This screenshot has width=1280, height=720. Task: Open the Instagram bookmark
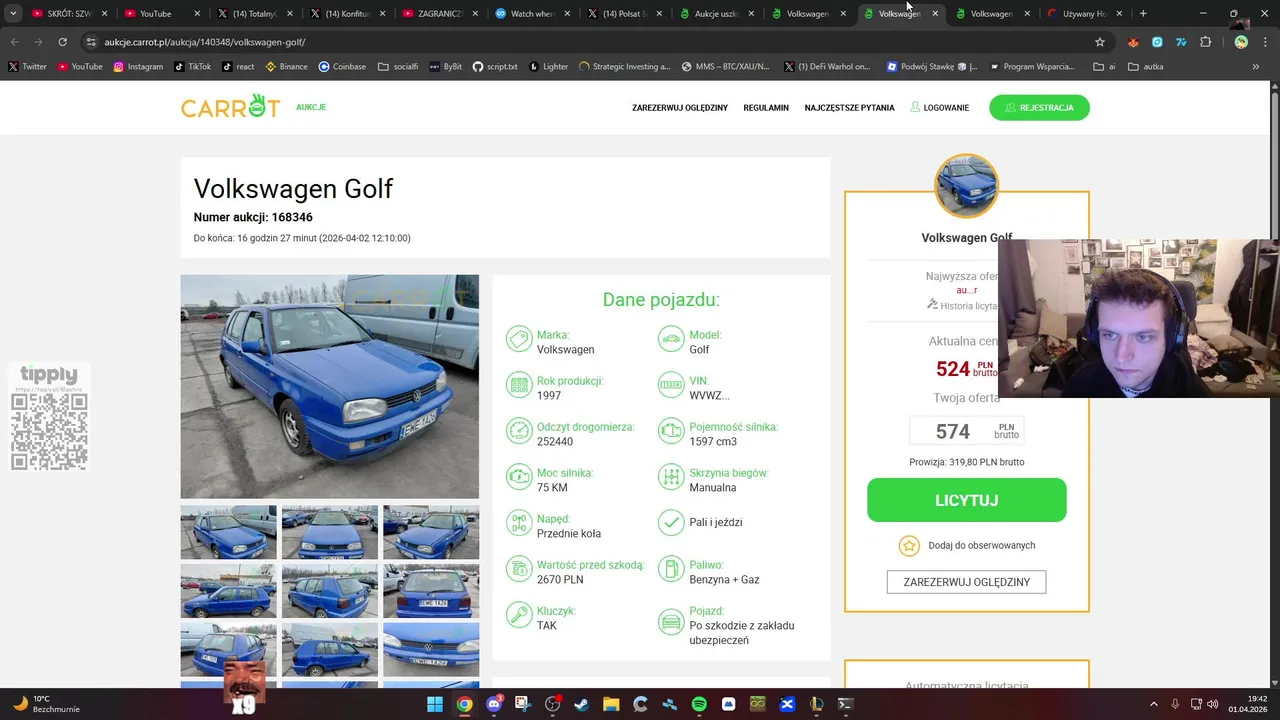click(x=138, y=66)
